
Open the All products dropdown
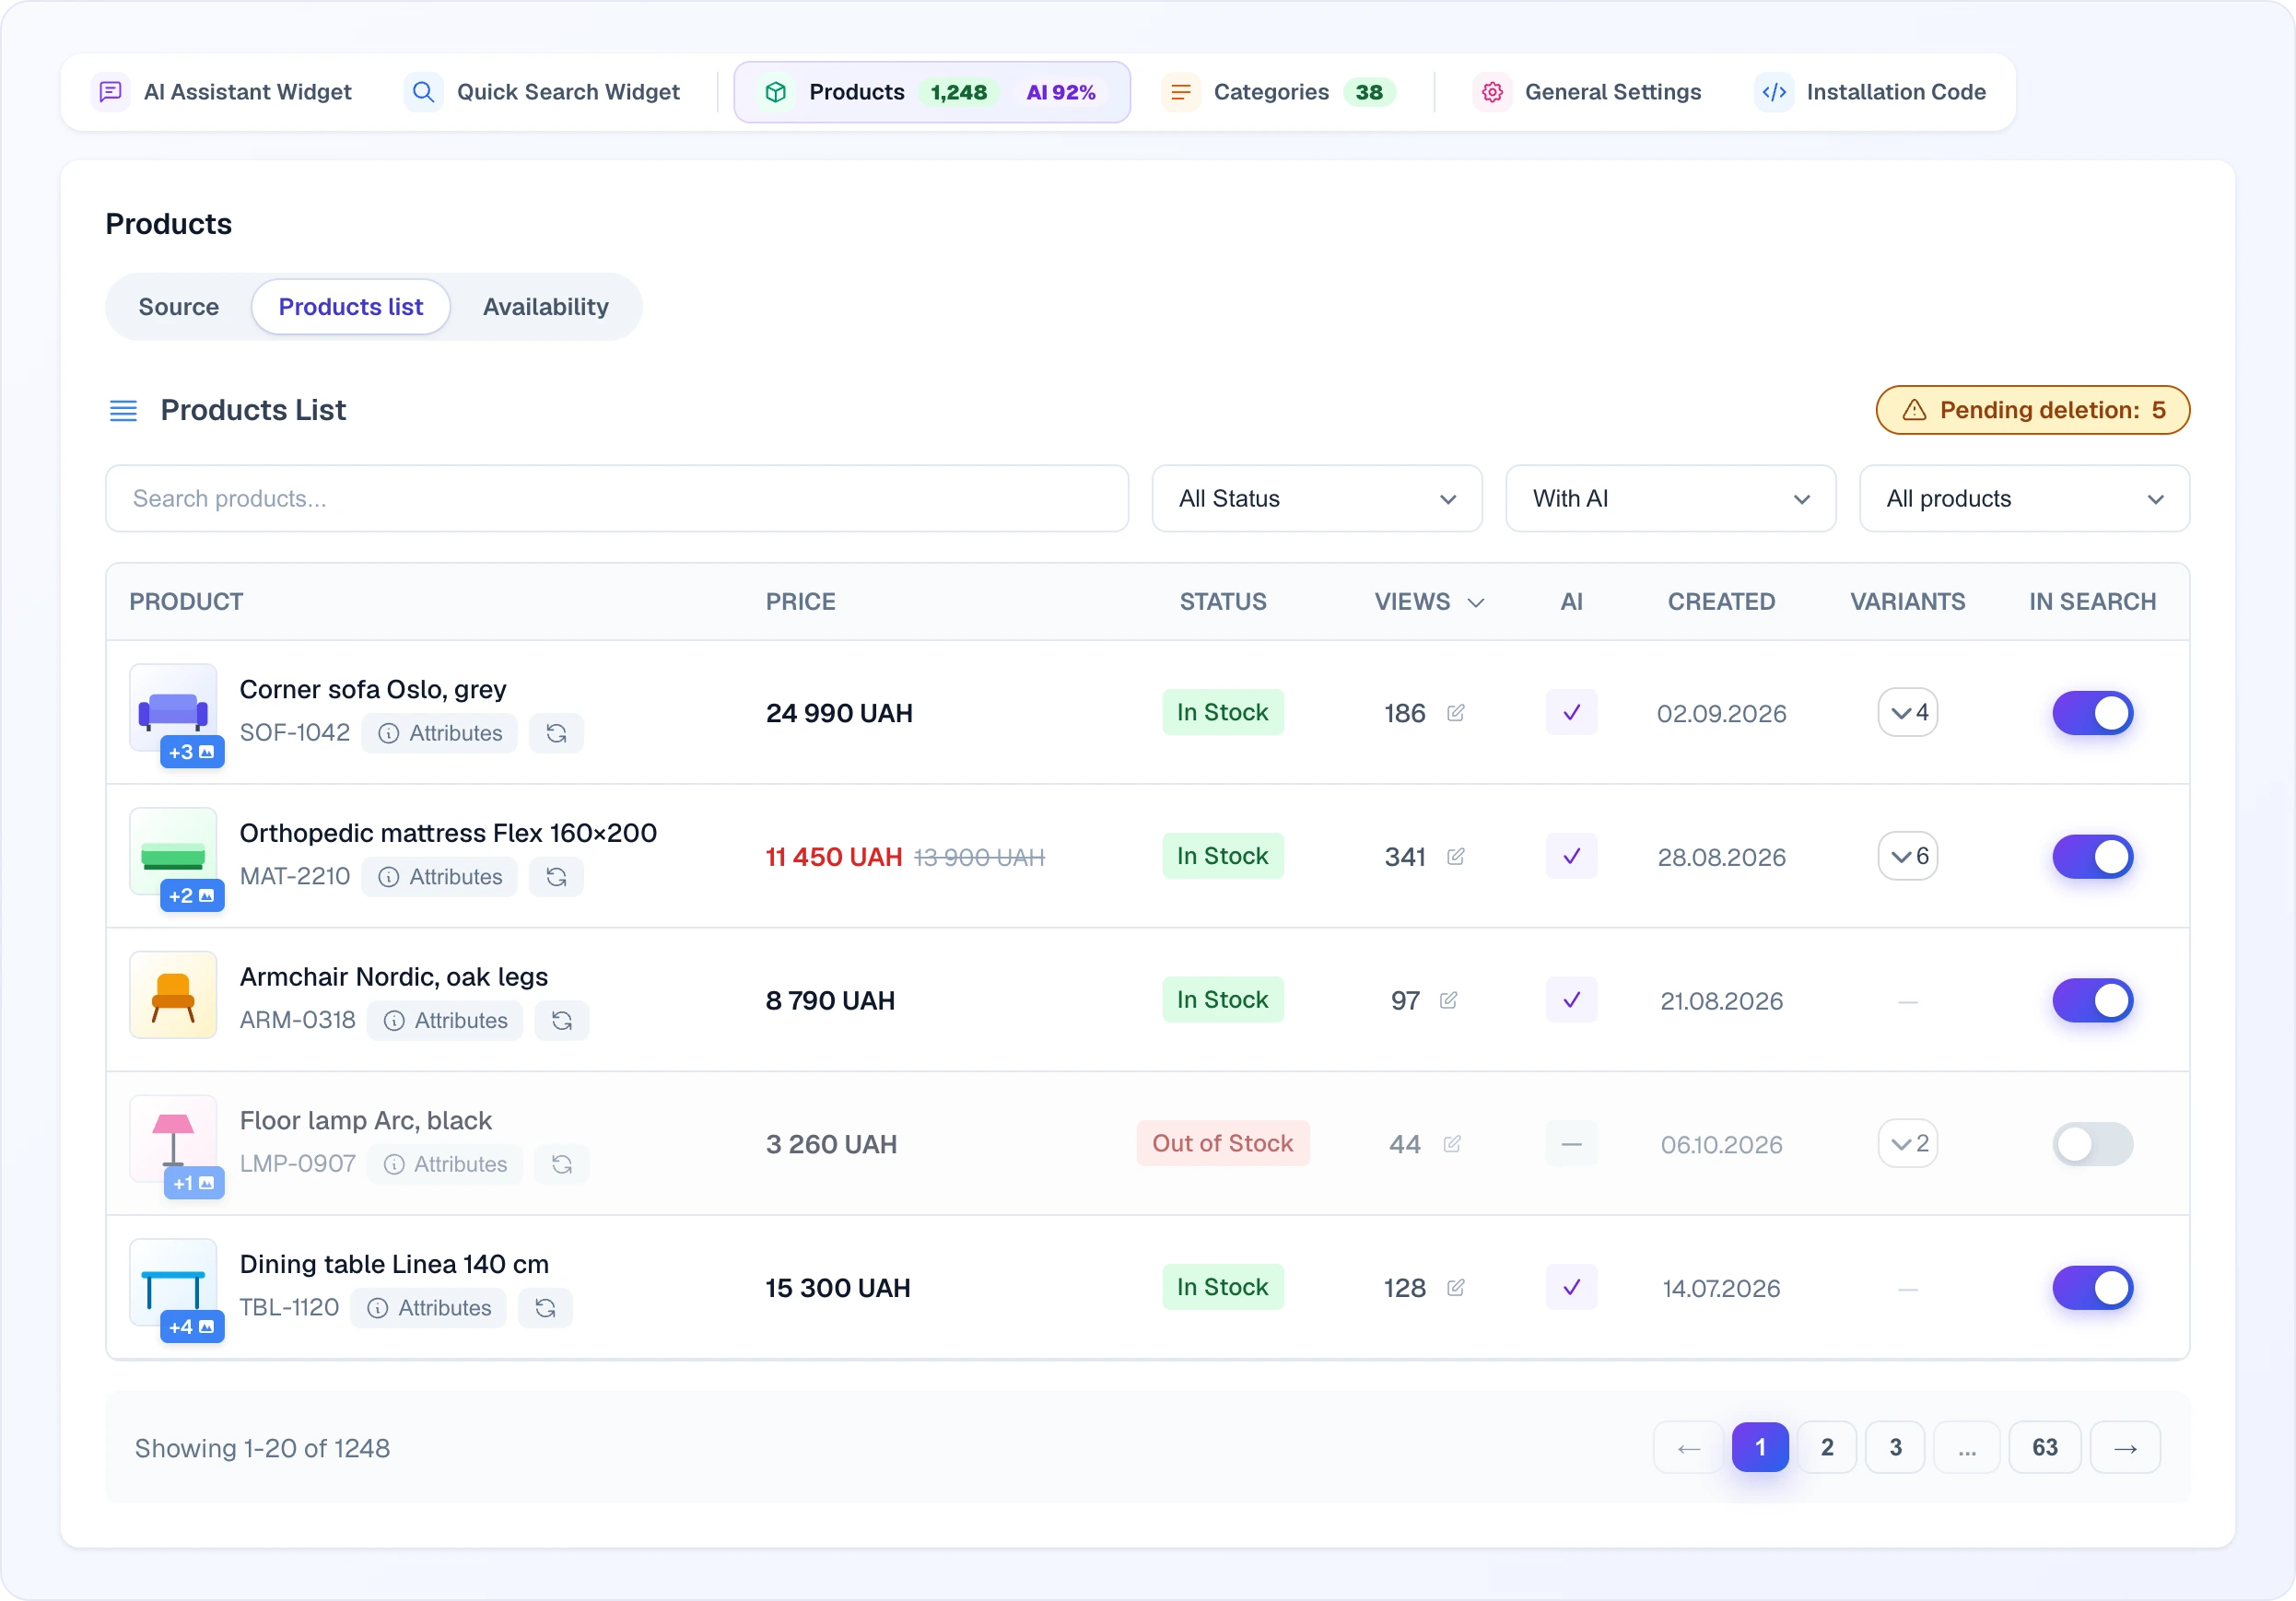pos(2025,498)
